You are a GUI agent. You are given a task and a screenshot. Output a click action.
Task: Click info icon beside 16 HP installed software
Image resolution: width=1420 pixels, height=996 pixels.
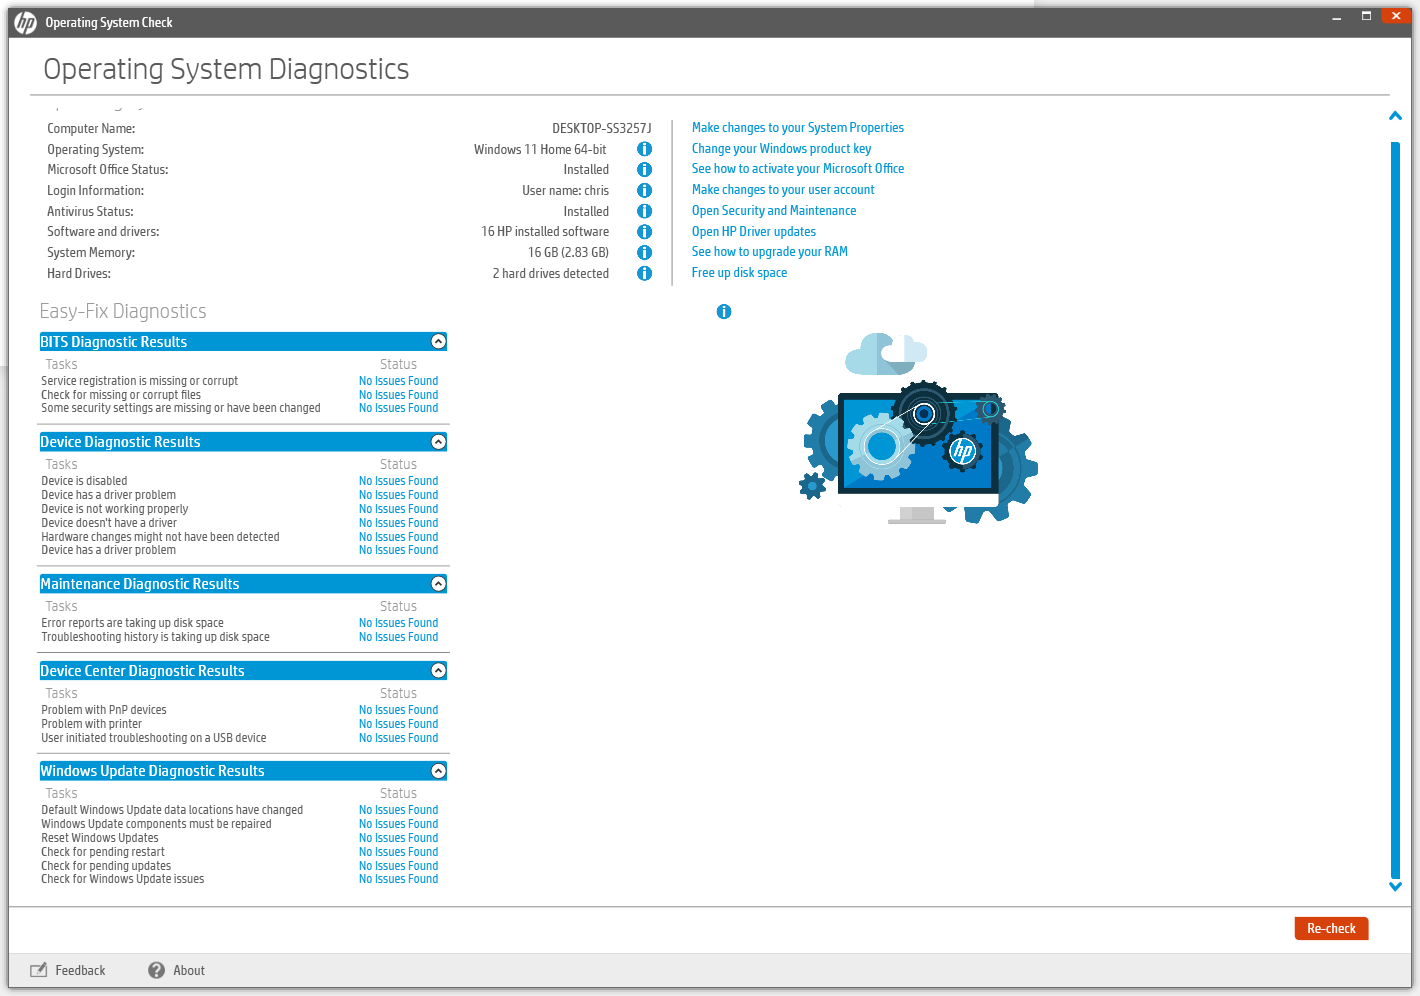(644, 232)
